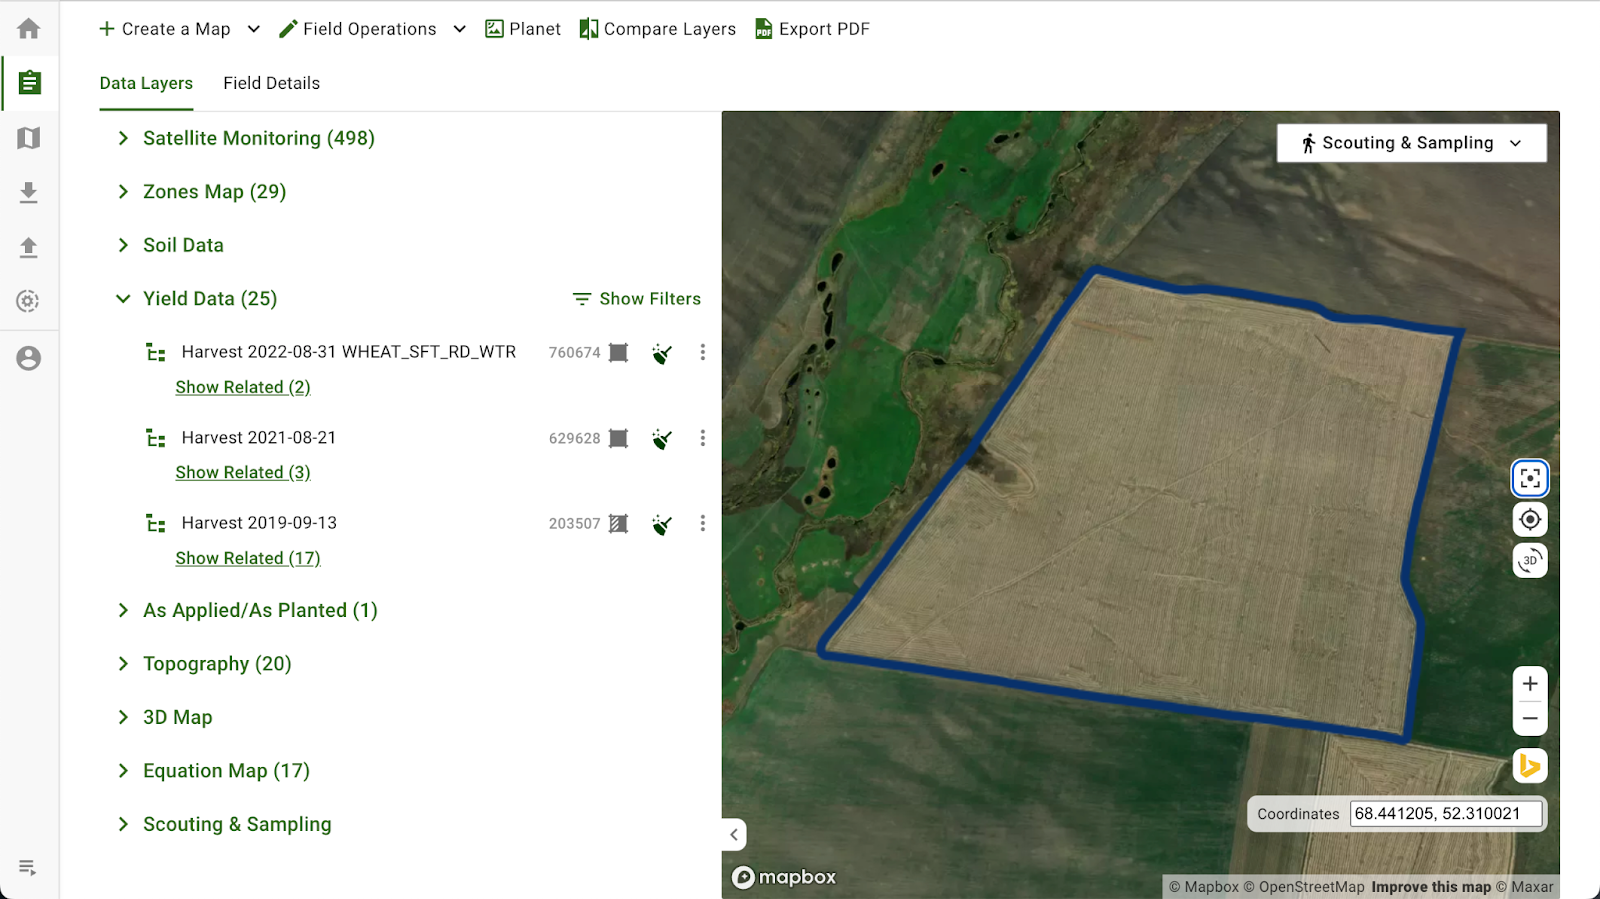Toggle map display for Harvest 2021-08-21 layer
The height and width of the screenshot is (899, 1600).
(619, 439)
